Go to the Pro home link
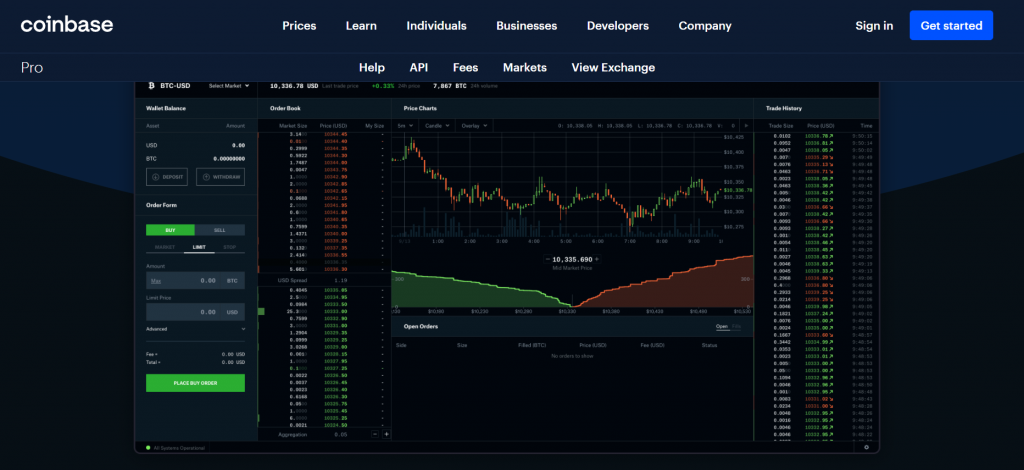1024x470 pixels. pyautogui.click(x=32, y=67)
